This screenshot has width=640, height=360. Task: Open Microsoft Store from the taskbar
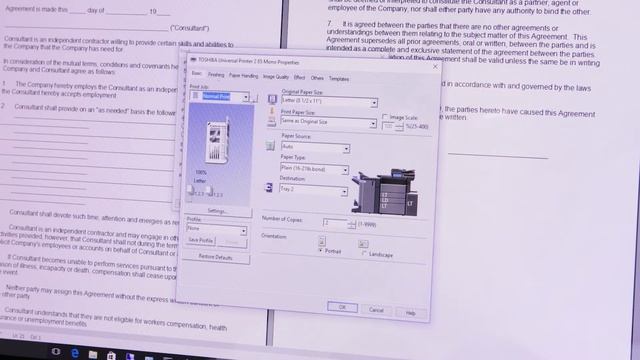(x=111, y=356)
